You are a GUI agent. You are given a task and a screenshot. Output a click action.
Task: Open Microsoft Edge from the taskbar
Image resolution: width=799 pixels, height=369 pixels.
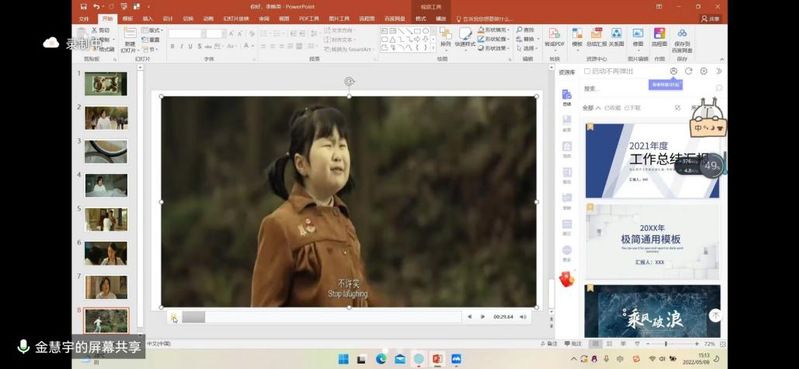pos(381,359)
